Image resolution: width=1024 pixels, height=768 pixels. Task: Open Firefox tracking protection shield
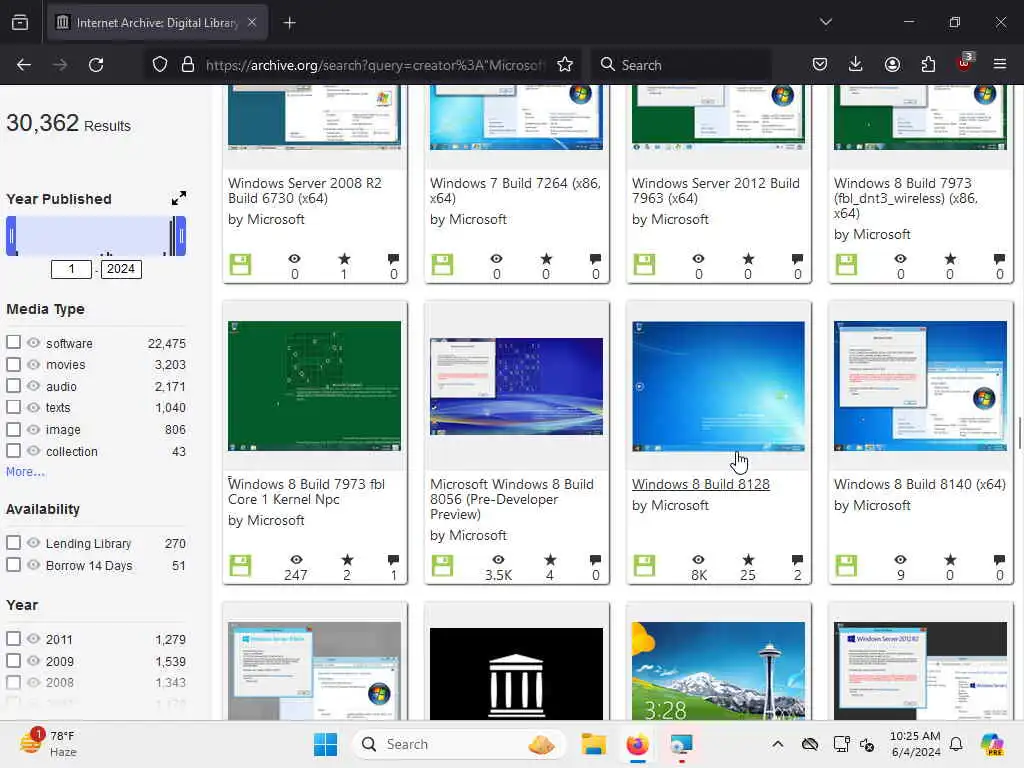click(160, 65)
